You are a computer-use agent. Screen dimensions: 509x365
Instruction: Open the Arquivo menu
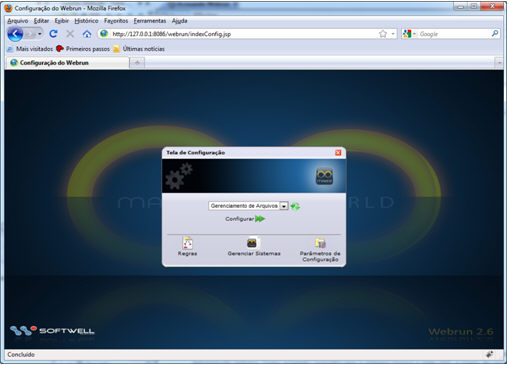pos(18,21)
